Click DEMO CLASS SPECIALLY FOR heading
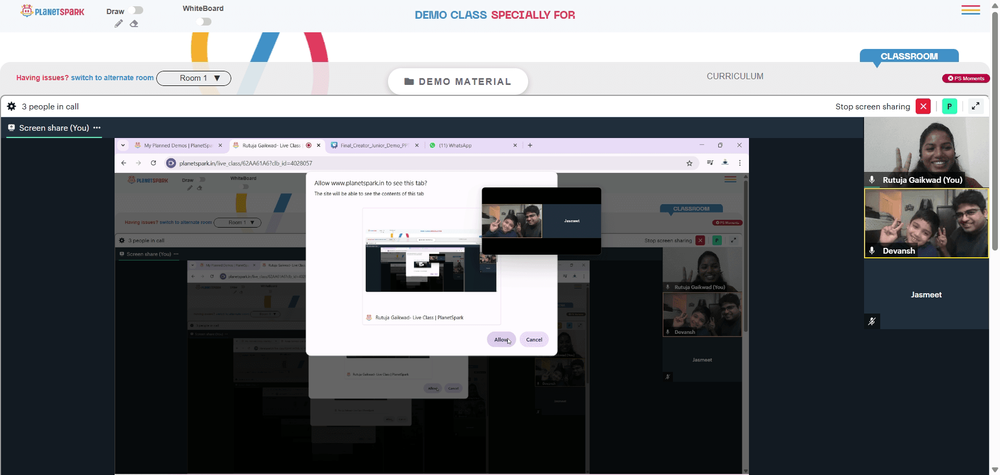This screenshot has width=1000, height=475. coord(495,15)
